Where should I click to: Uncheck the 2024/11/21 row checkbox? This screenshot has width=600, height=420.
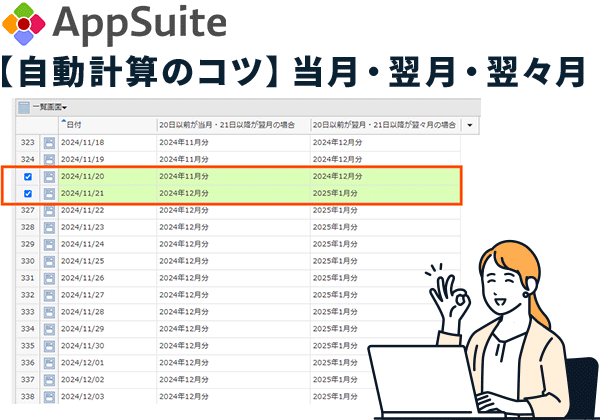28,194
